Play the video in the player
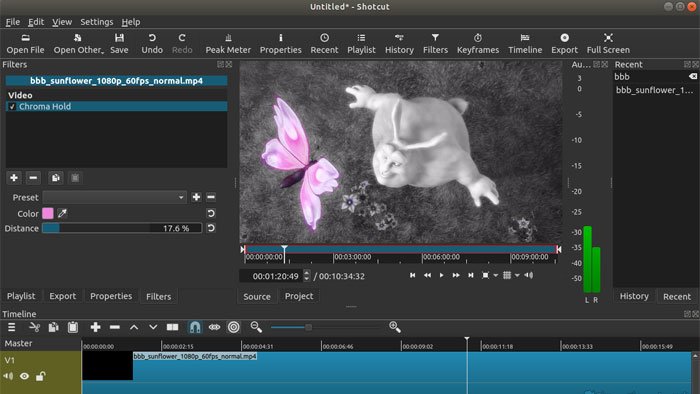Image resolution: width=700 pixels, height=394 pixels. click(x=442, y=275)
